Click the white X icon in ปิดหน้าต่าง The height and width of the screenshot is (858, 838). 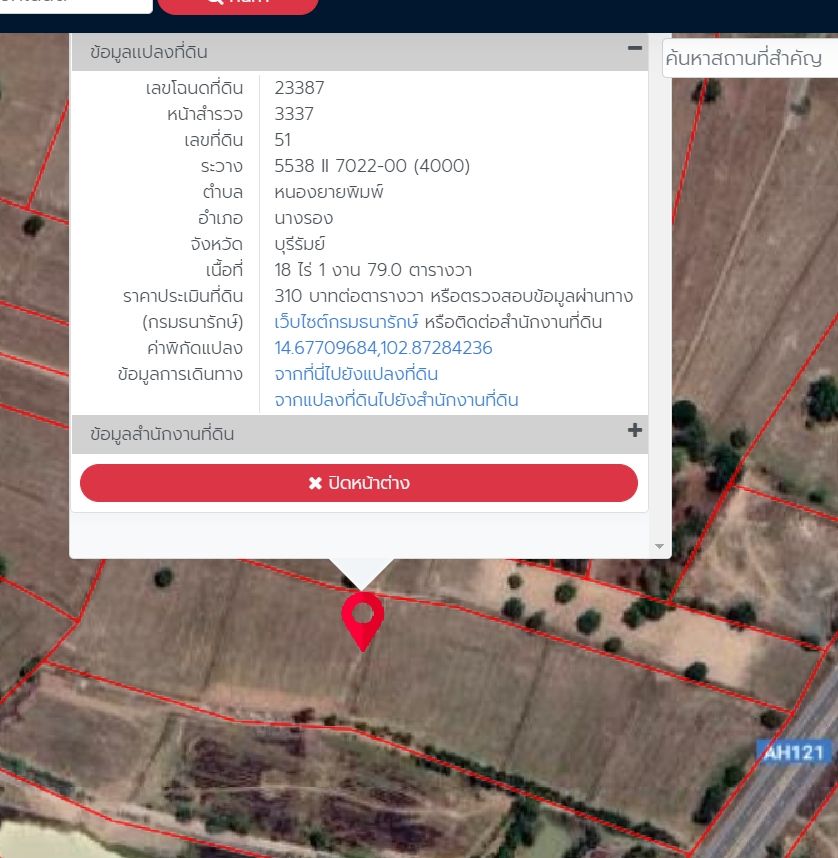click(315, 483)
